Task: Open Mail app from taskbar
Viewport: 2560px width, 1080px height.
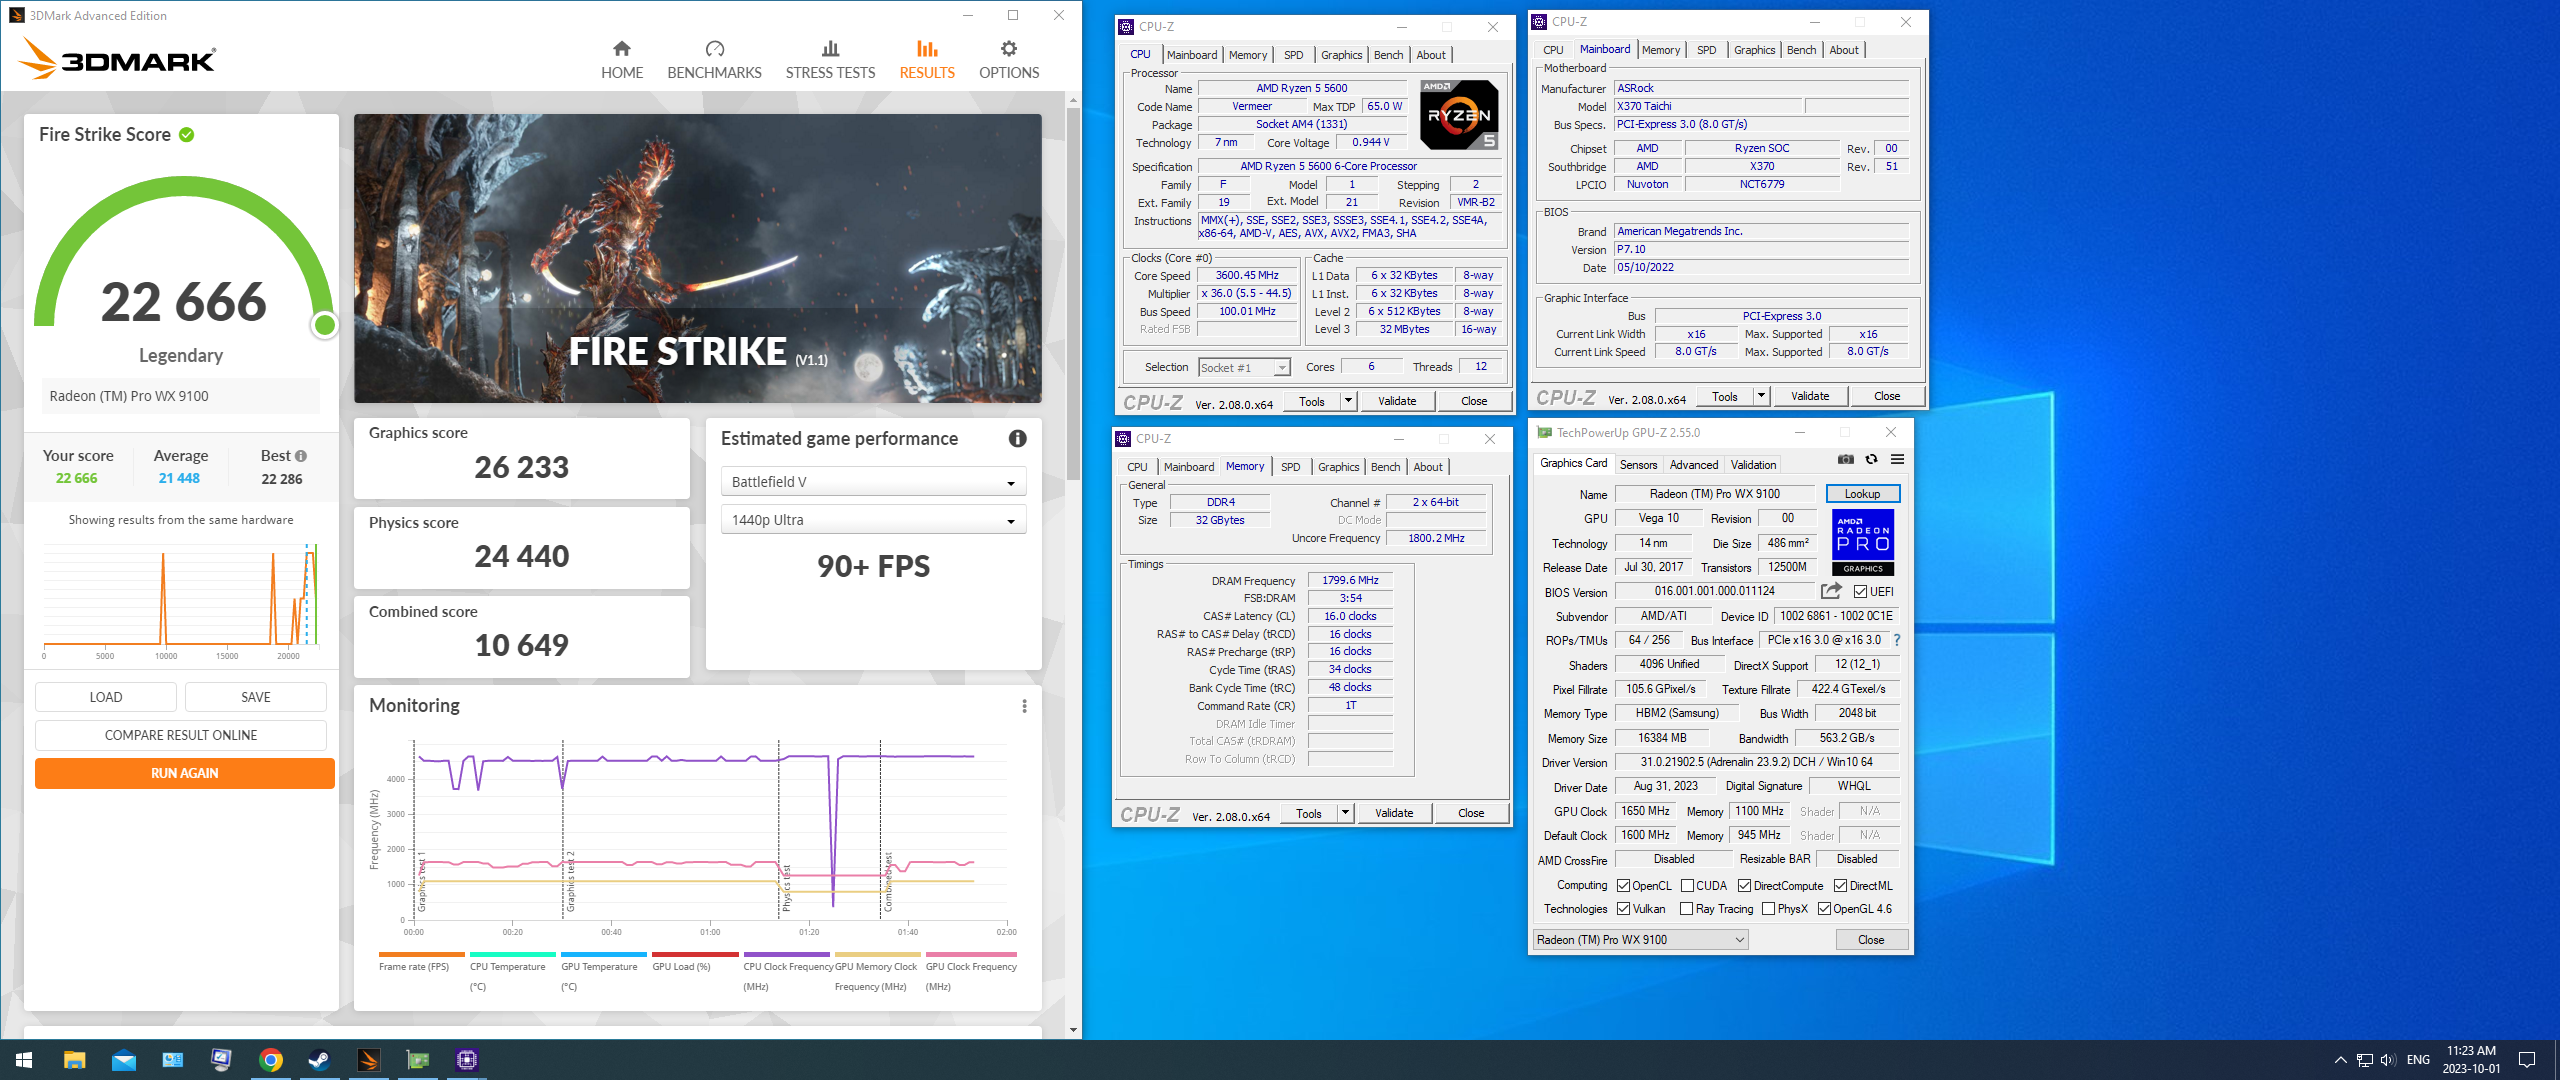Action: [x=124, y=1060]
